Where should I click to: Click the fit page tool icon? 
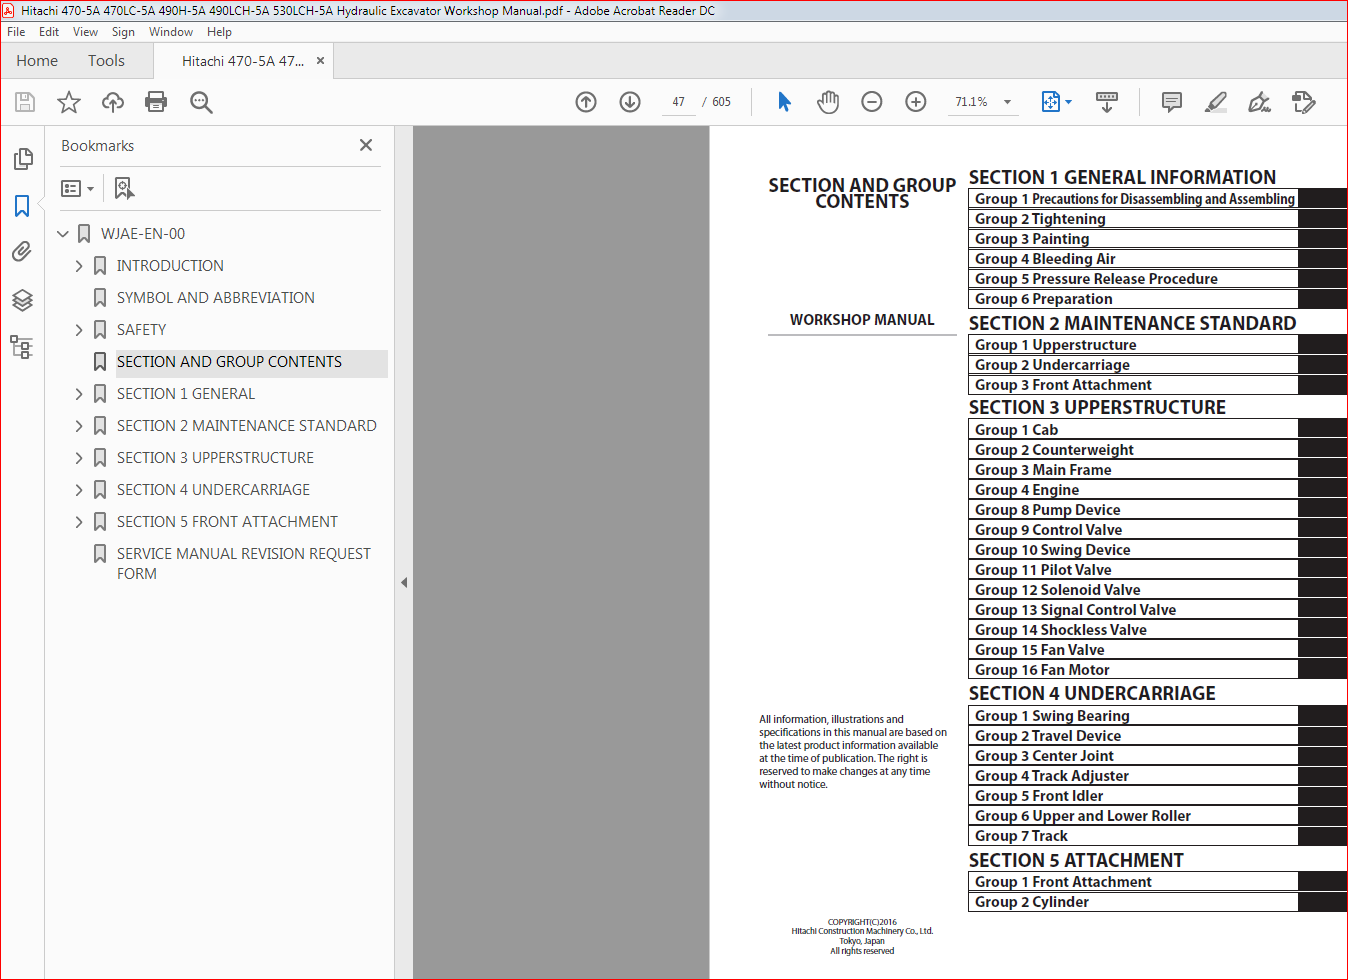tap(1050, 102)
